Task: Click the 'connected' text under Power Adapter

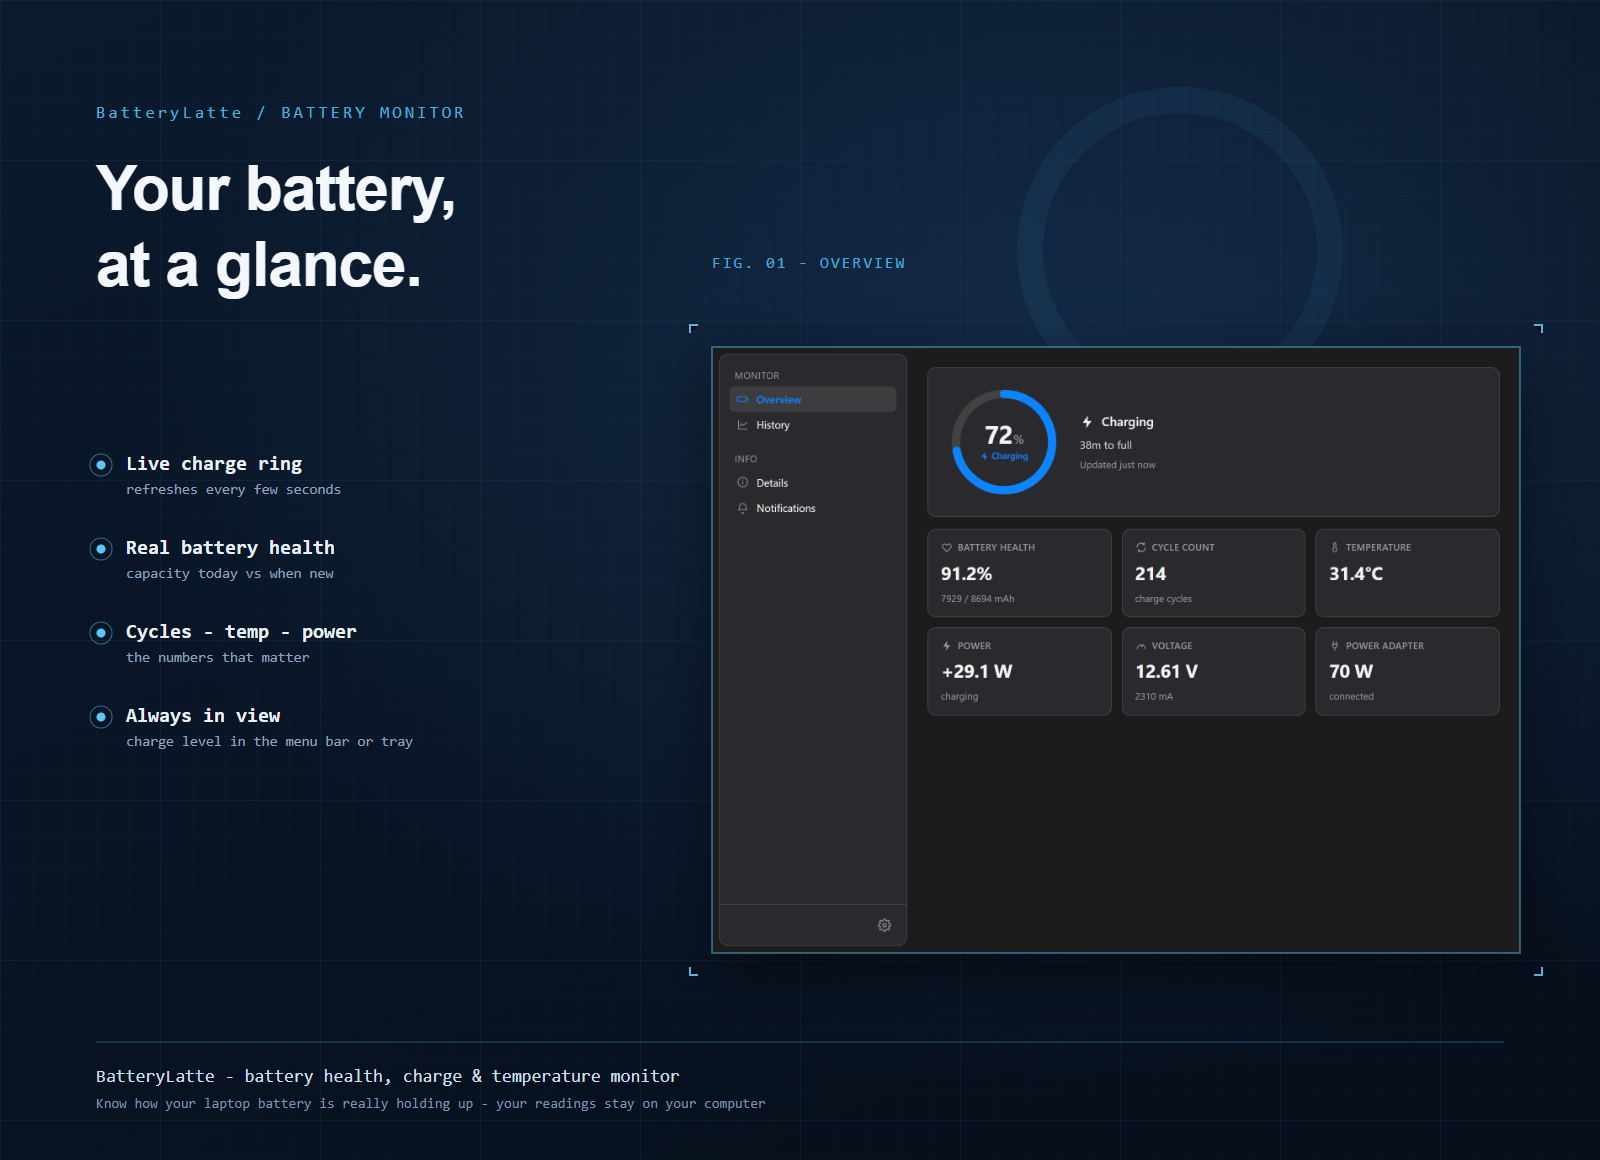Action: click(x=1351, y=697)
